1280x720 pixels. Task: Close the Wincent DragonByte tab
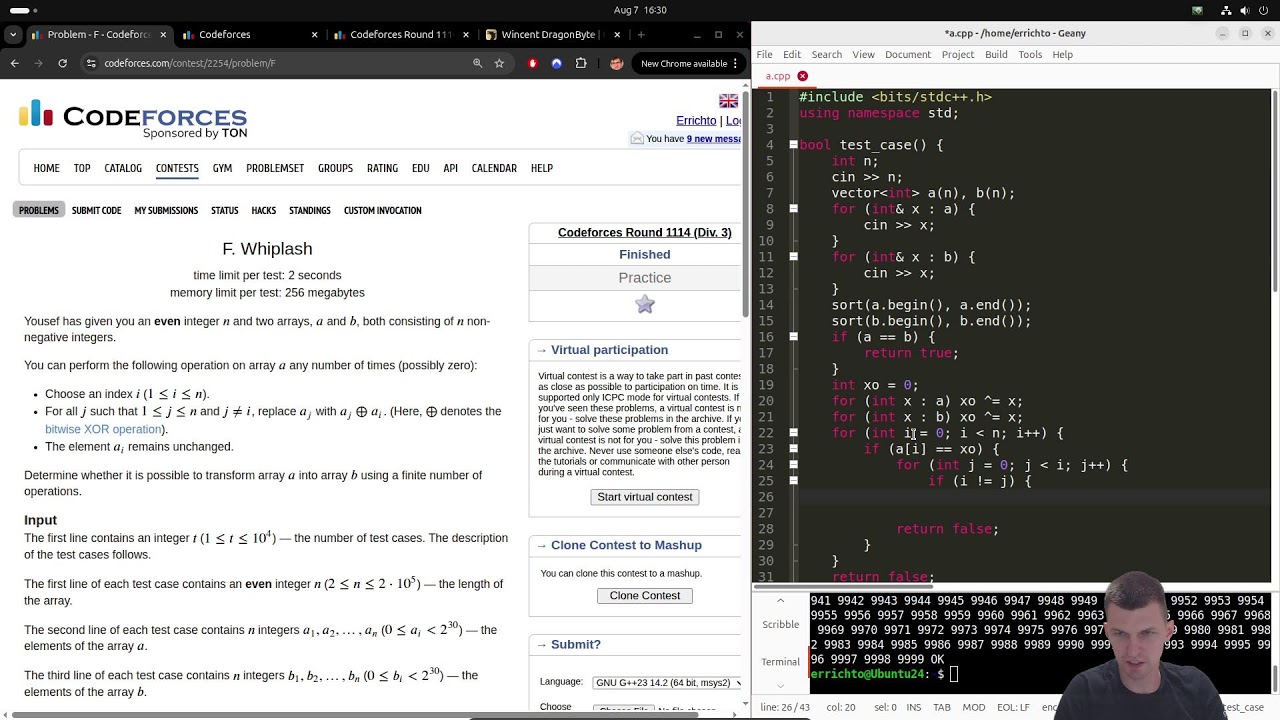(x=616, y=34)
